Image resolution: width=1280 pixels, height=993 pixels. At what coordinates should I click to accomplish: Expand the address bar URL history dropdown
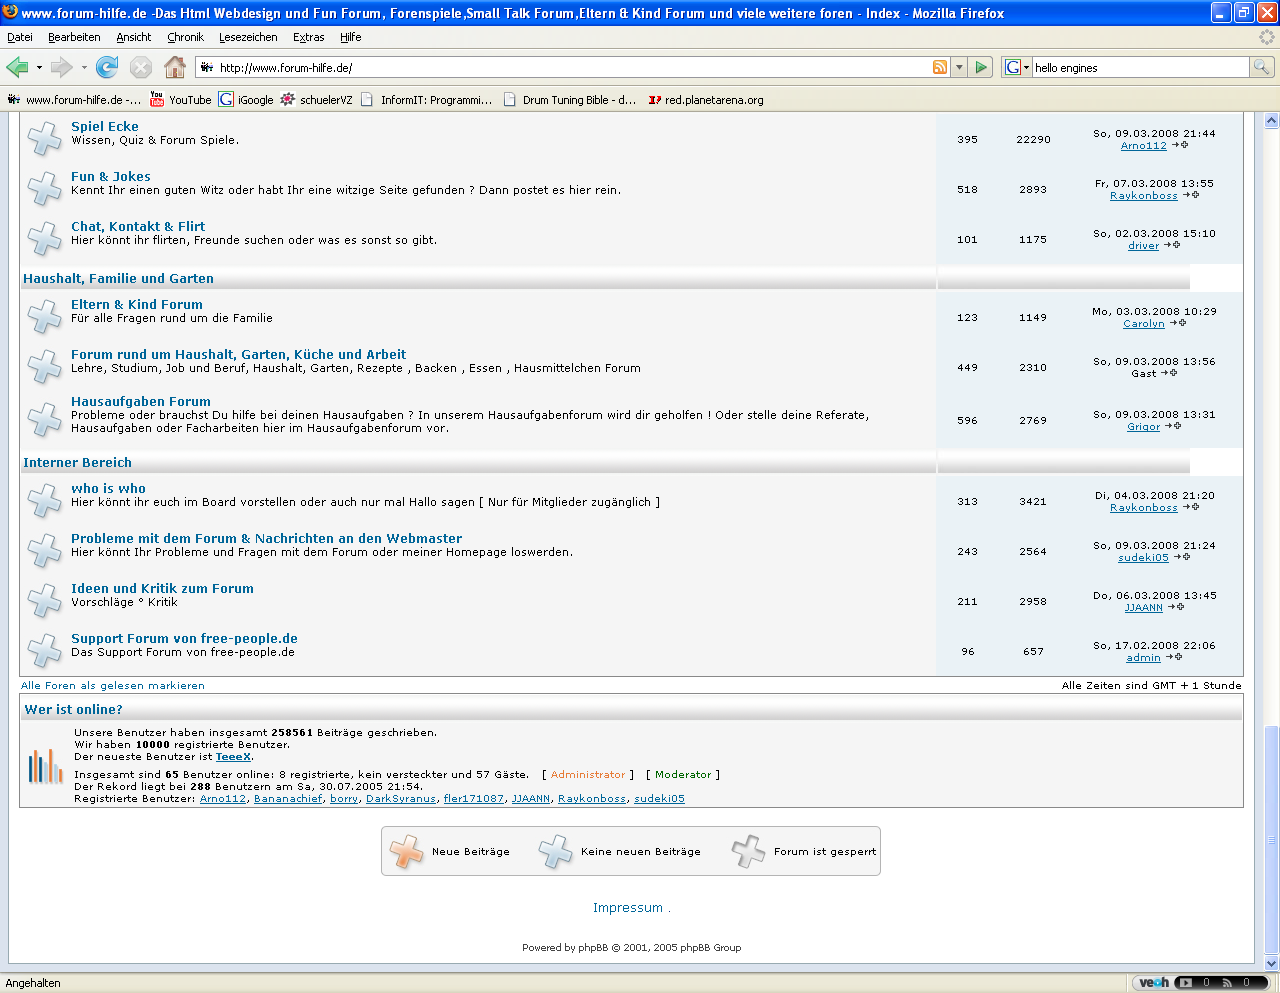tap(959, 67)
